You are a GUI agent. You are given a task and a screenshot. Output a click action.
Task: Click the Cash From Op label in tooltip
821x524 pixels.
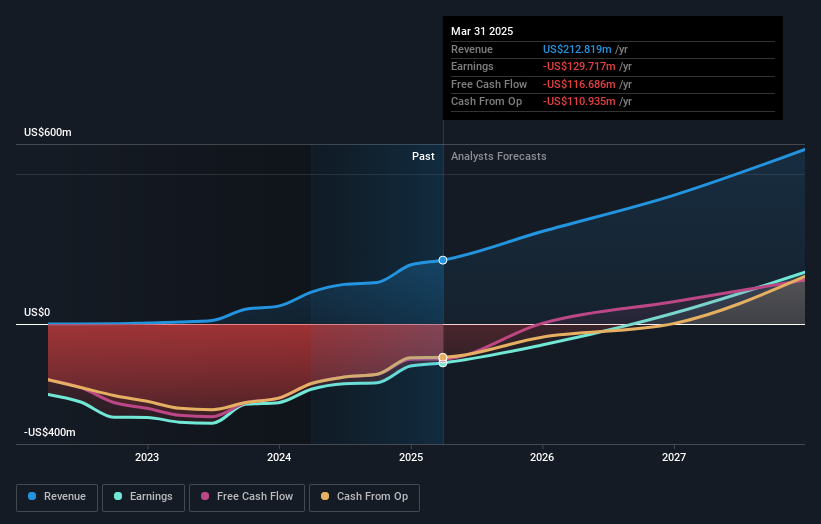pos(486,102)
